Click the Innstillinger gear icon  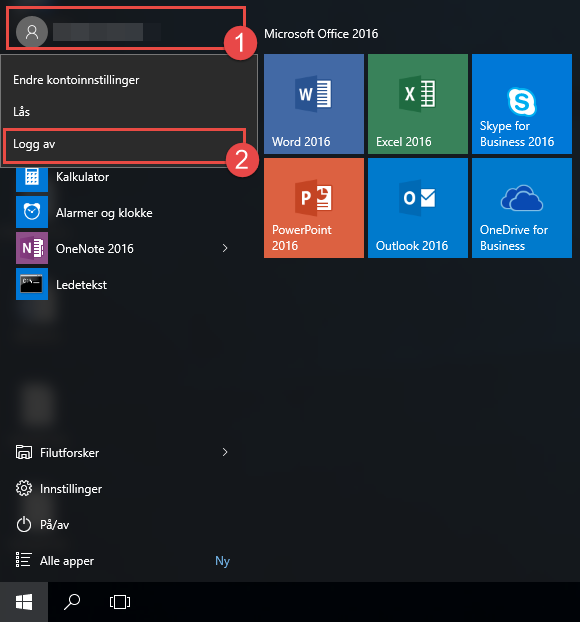pyautogui.click(x=24, y=488)
